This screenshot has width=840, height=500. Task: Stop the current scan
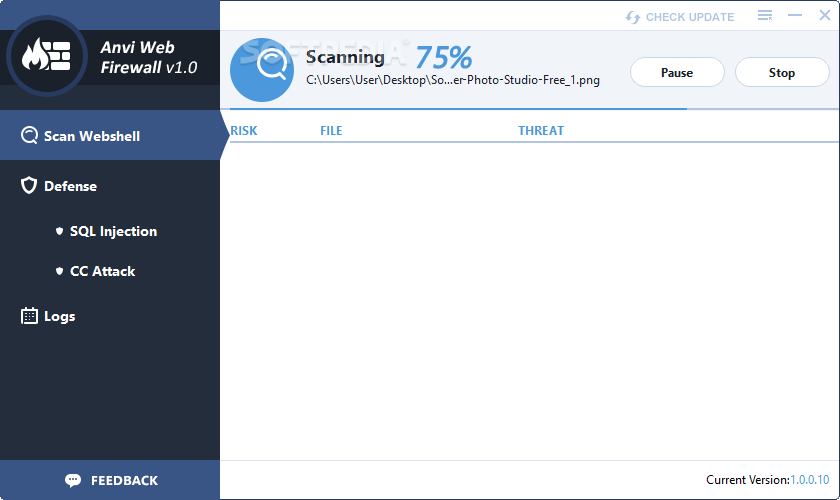coord(782,72)
